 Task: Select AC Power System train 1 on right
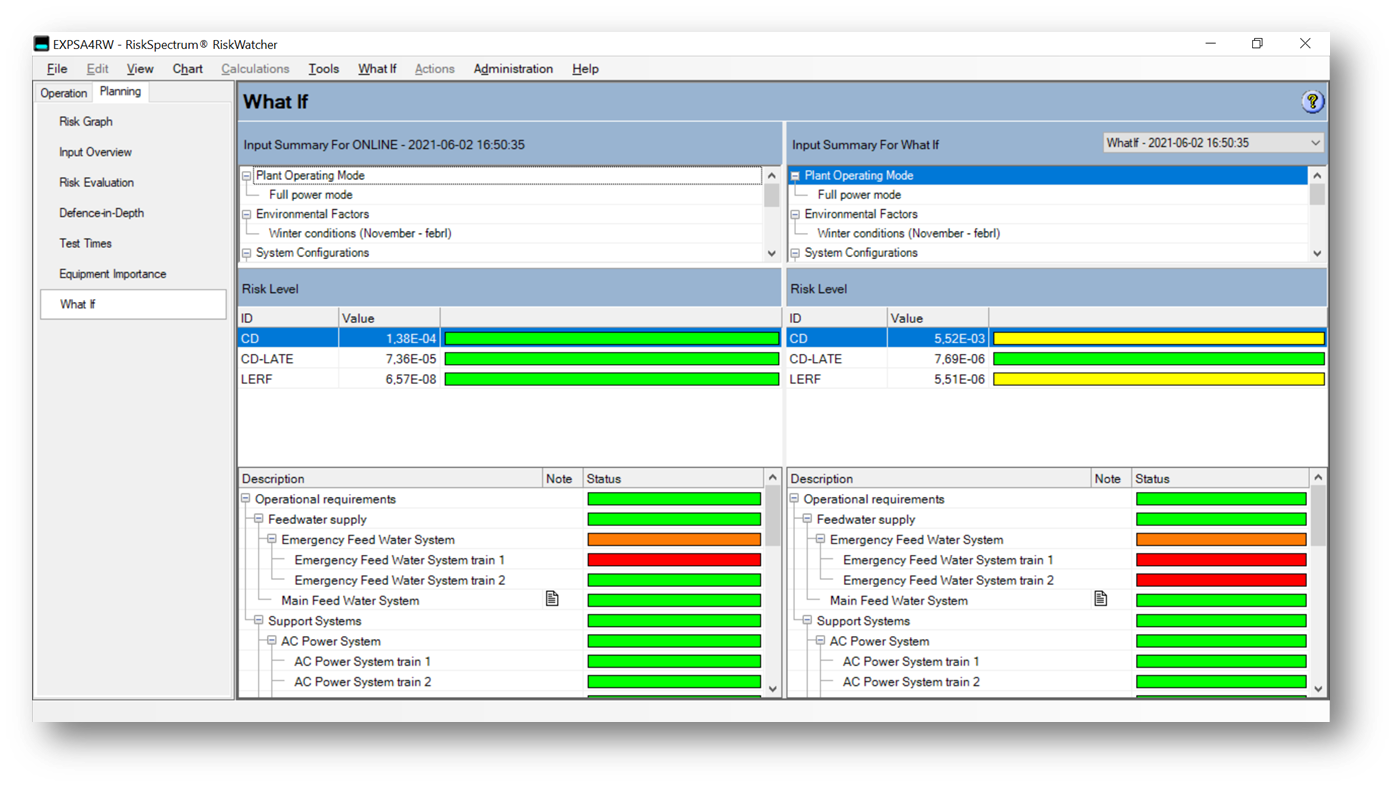[911, 661]
